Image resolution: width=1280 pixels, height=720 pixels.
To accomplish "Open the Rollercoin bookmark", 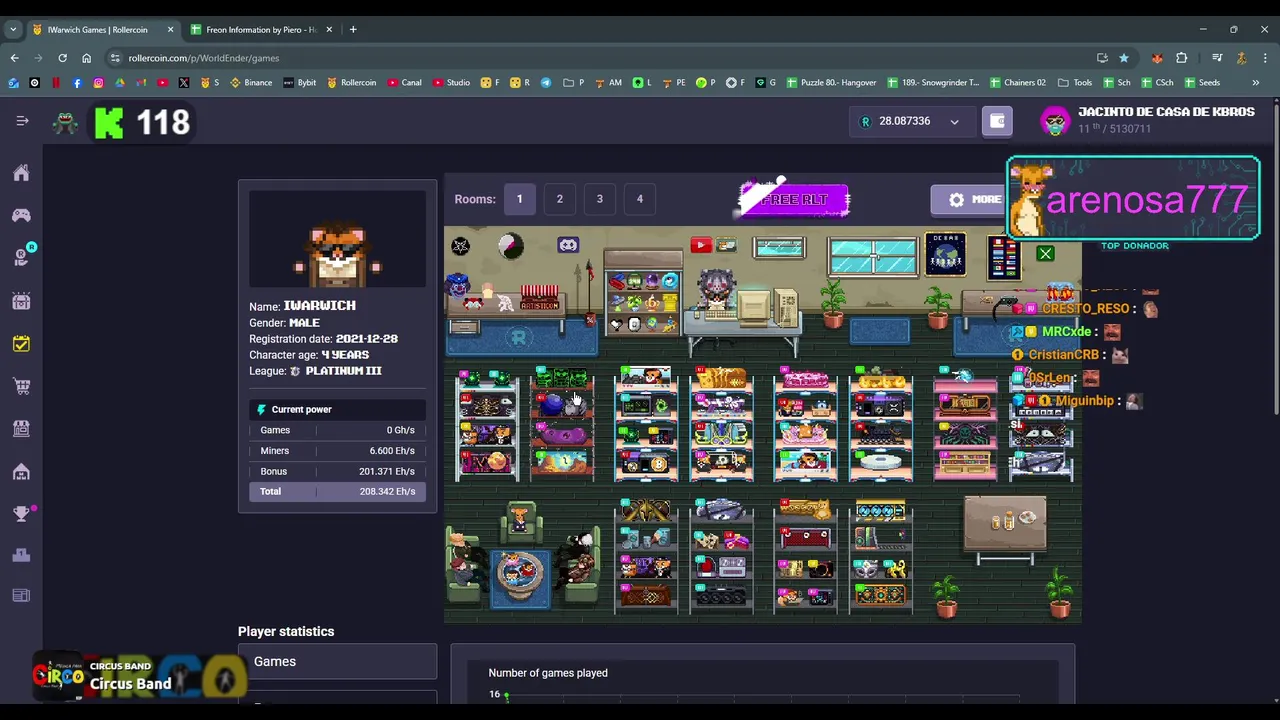I will point(352,82).
